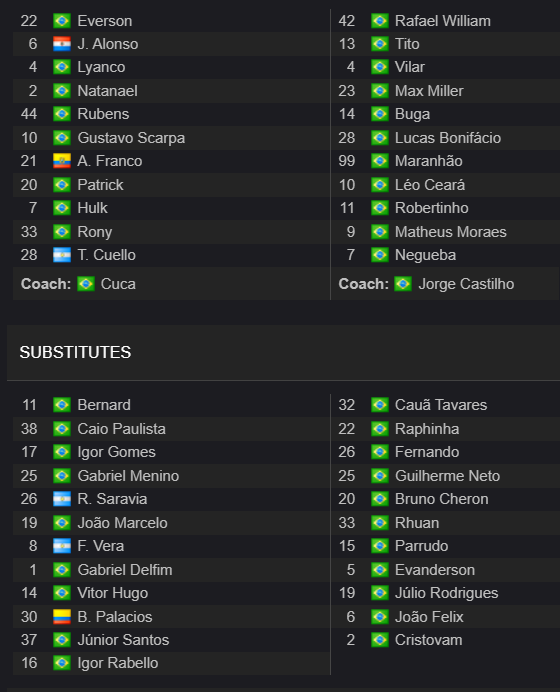Image resolution: width=560 pixels, height=692 pixels.
Task: Click the SUBSTITUTES section header
Action: click(x=75, y=353)
